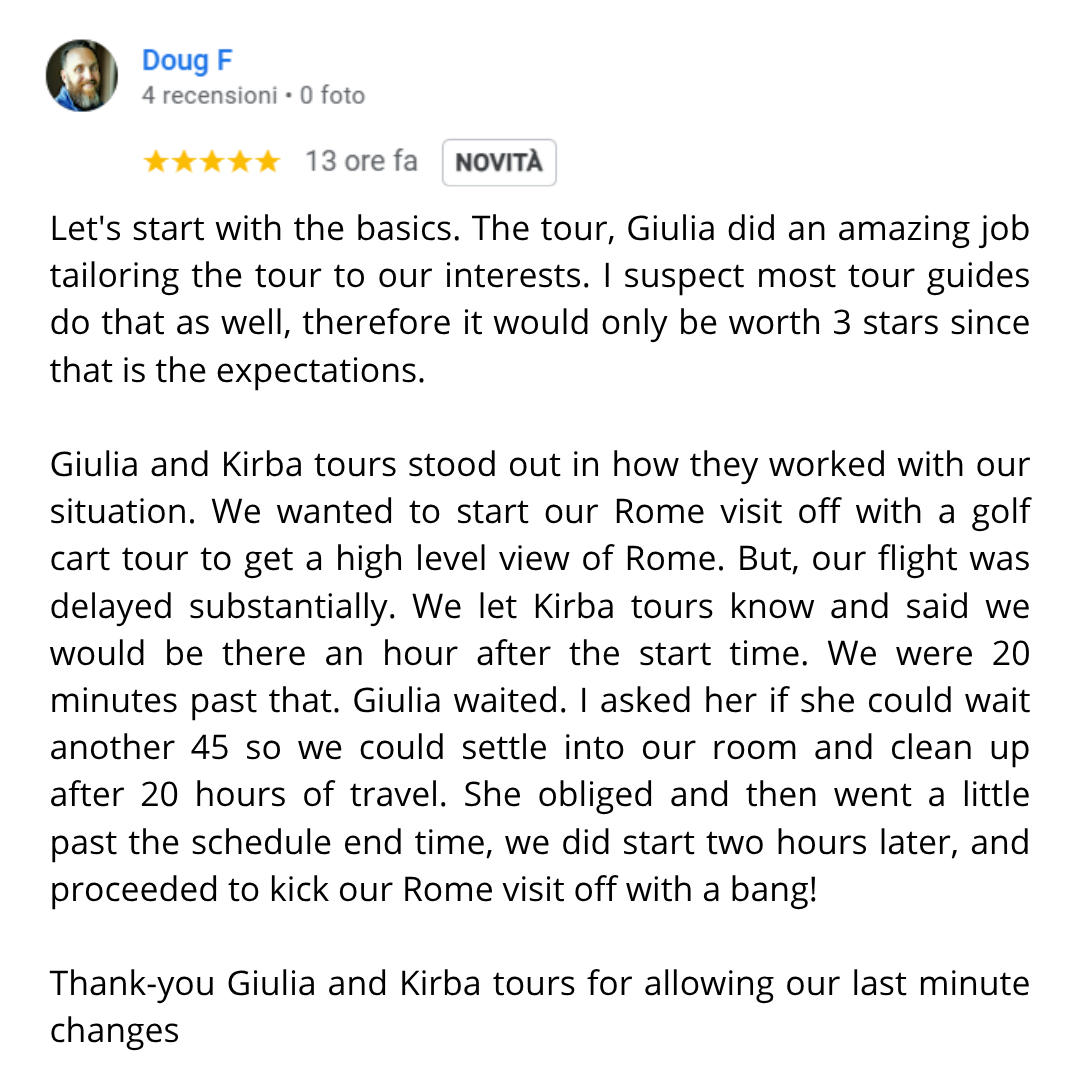Image resolution: width=1080 pixels, height=1080 pixels.
Task: Click the first yellow rating star
Action: pos(156,162)
